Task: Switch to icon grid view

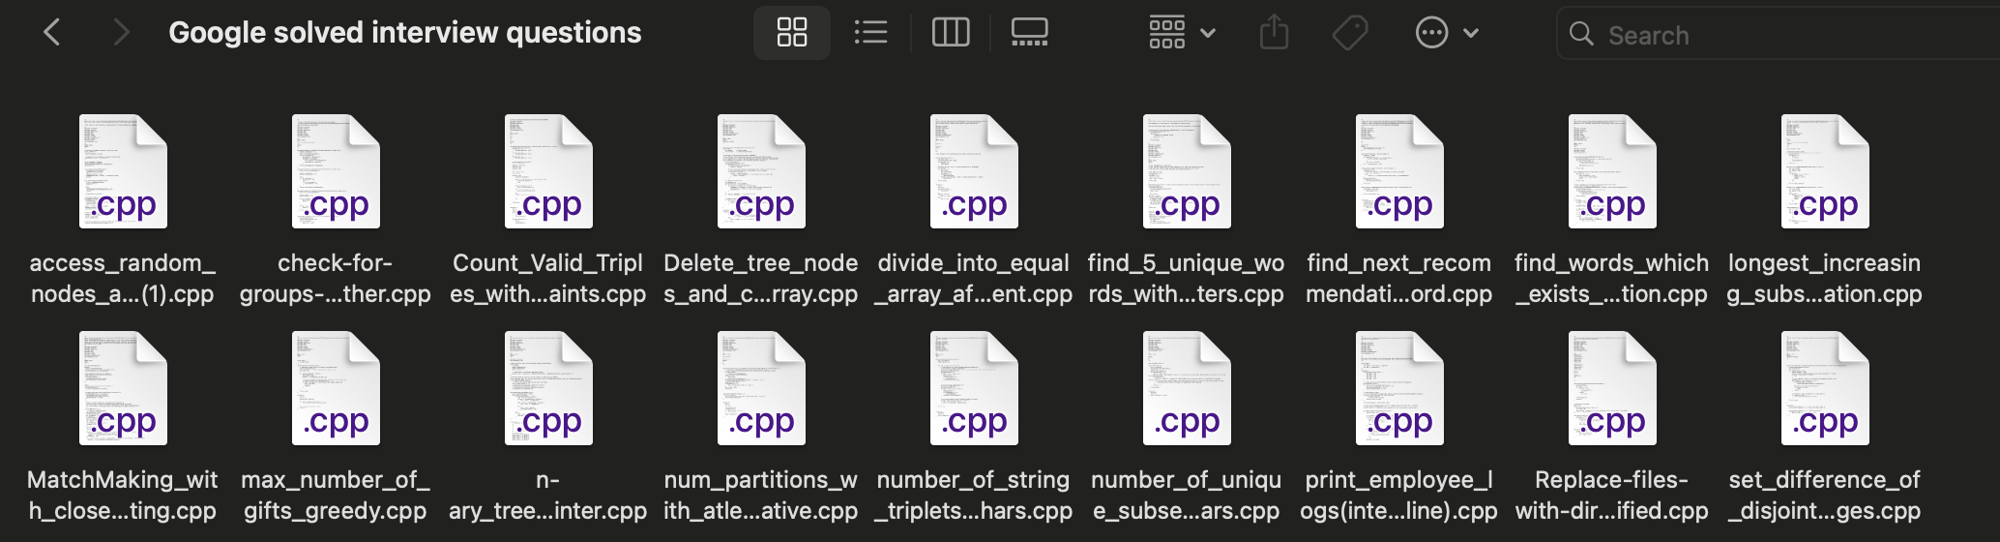Action: pyautogui.click(x=791, y=33)
